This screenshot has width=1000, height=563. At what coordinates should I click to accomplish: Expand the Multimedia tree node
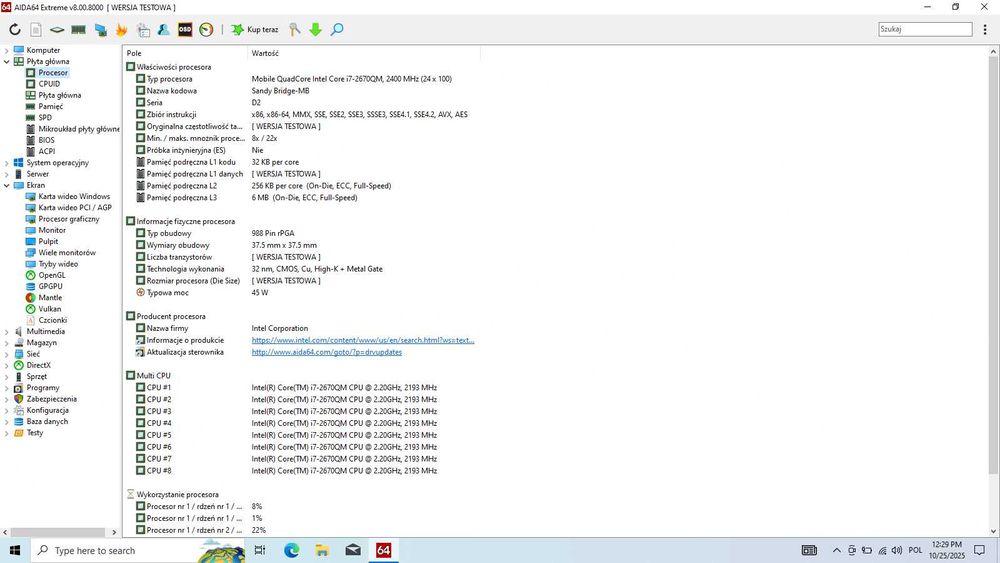point(6,332)
